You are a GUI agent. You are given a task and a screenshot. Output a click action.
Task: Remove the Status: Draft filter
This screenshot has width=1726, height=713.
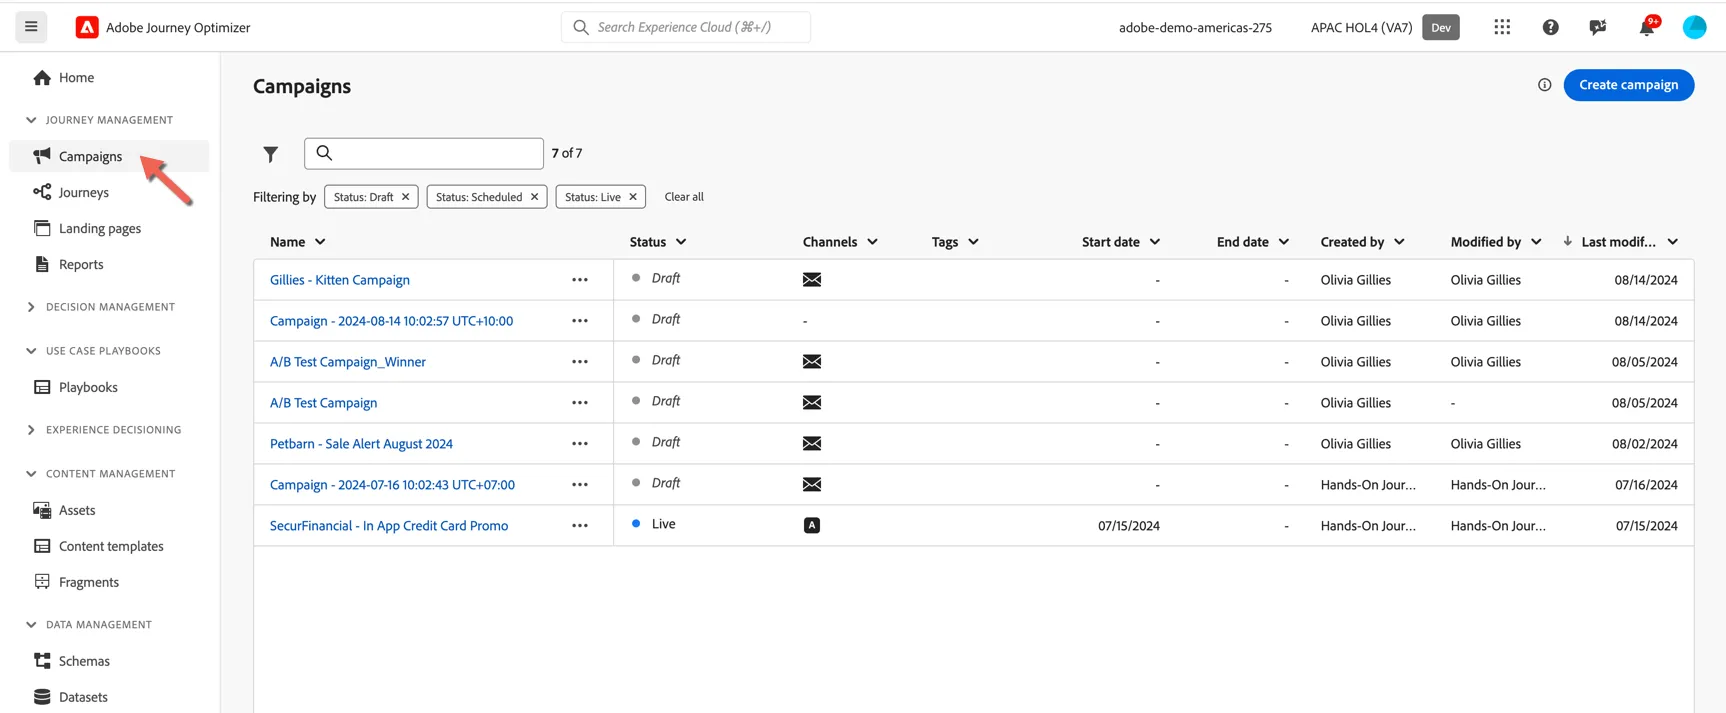pyautogui.click(x=405, y=197)
